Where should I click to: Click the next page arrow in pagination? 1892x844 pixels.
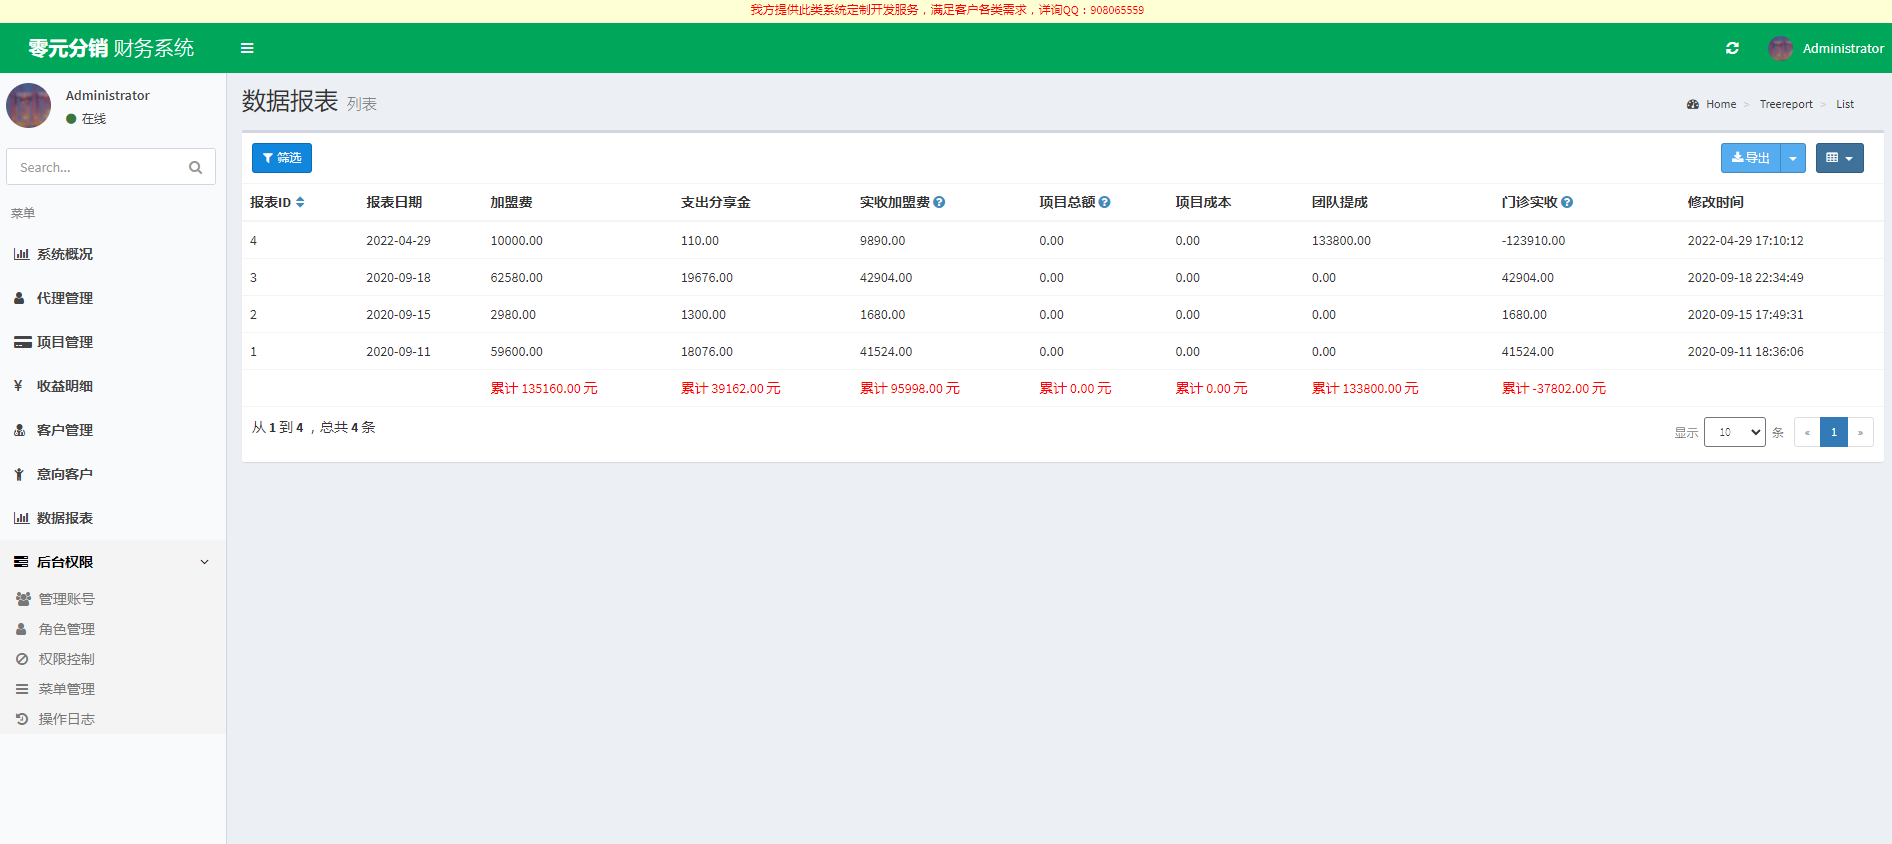coord(1860,432)
